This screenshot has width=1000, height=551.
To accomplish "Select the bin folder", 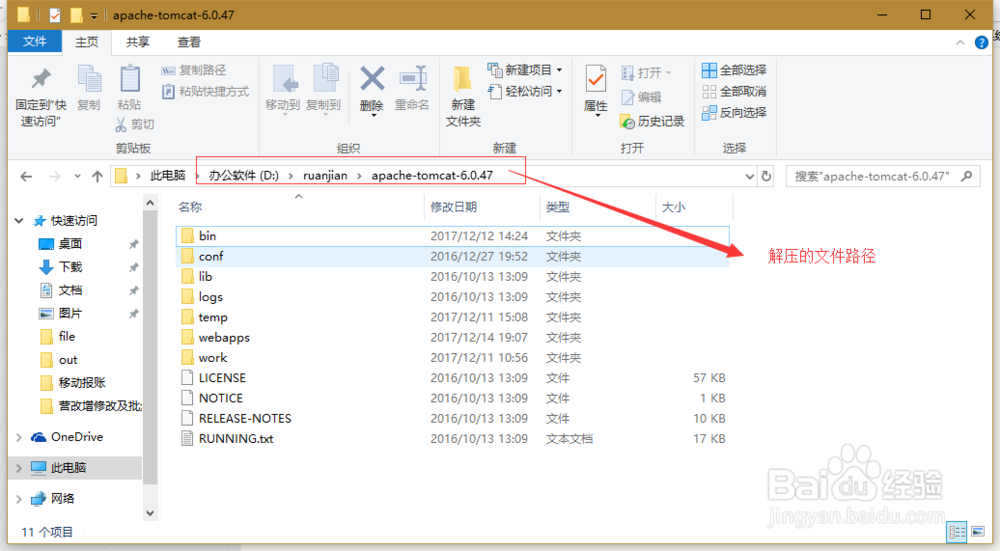I will pyautogui.click(x=452, y=236).
